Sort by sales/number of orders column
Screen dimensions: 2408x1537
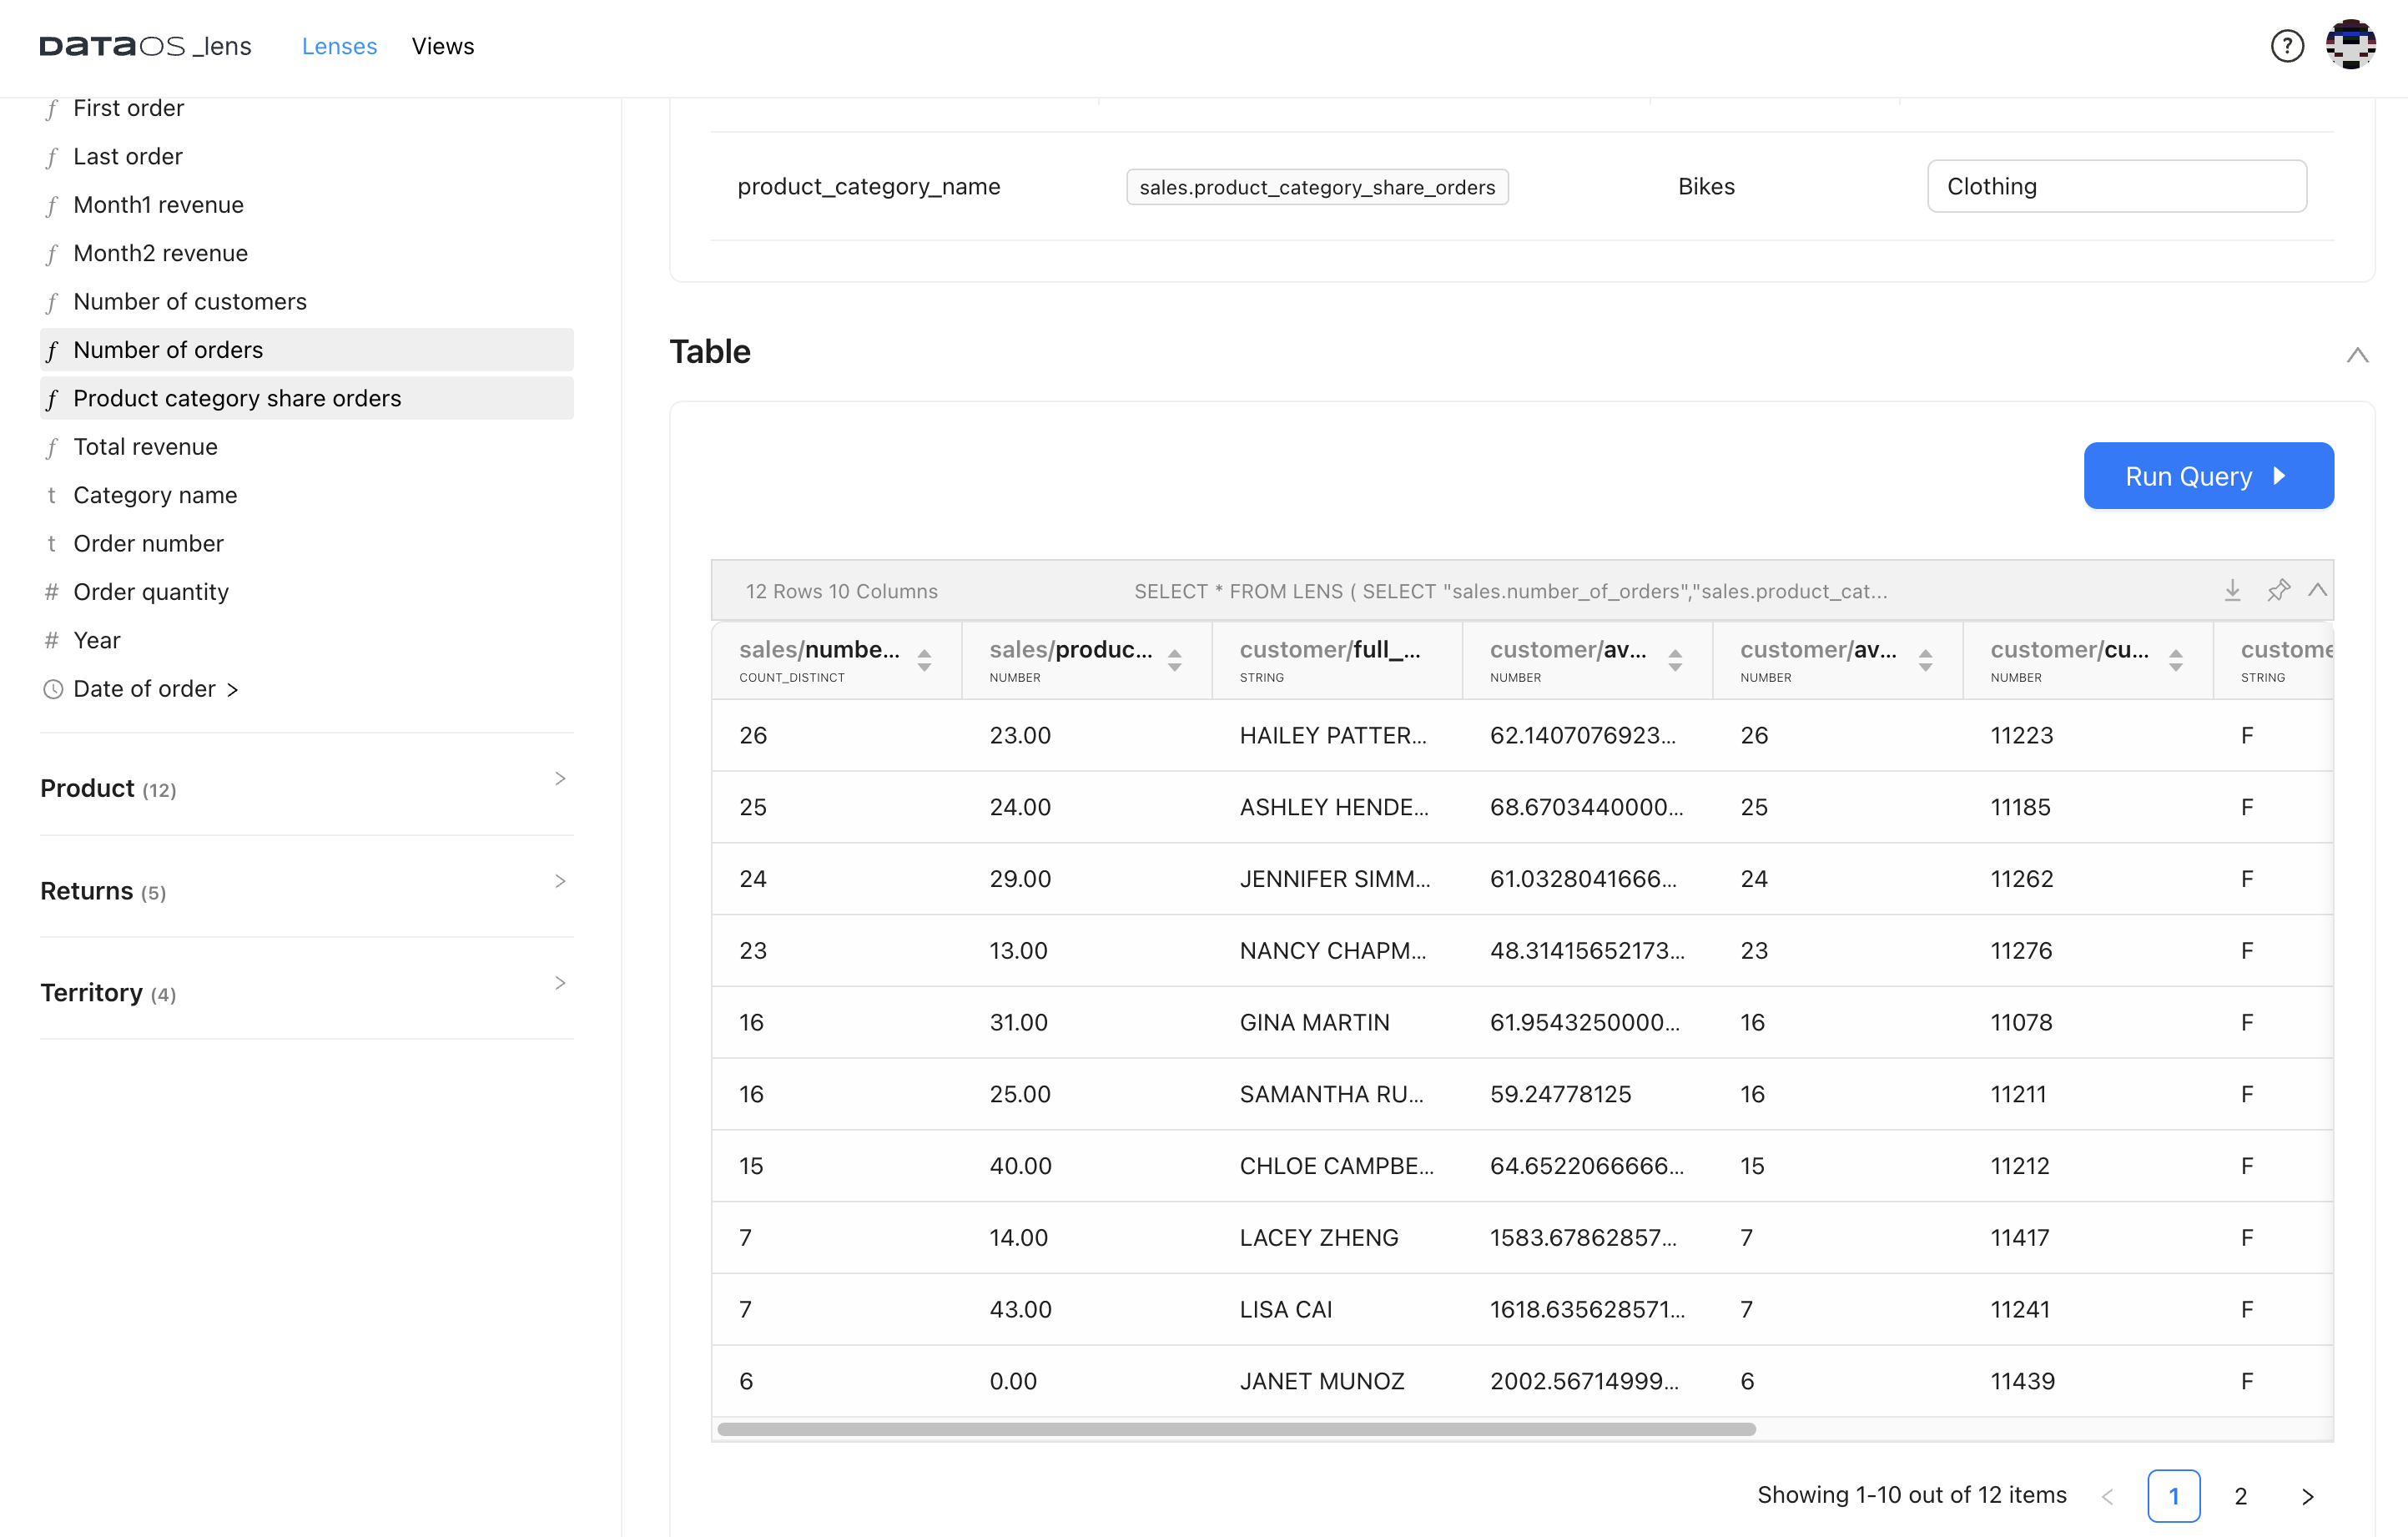(x=924, y=660)
